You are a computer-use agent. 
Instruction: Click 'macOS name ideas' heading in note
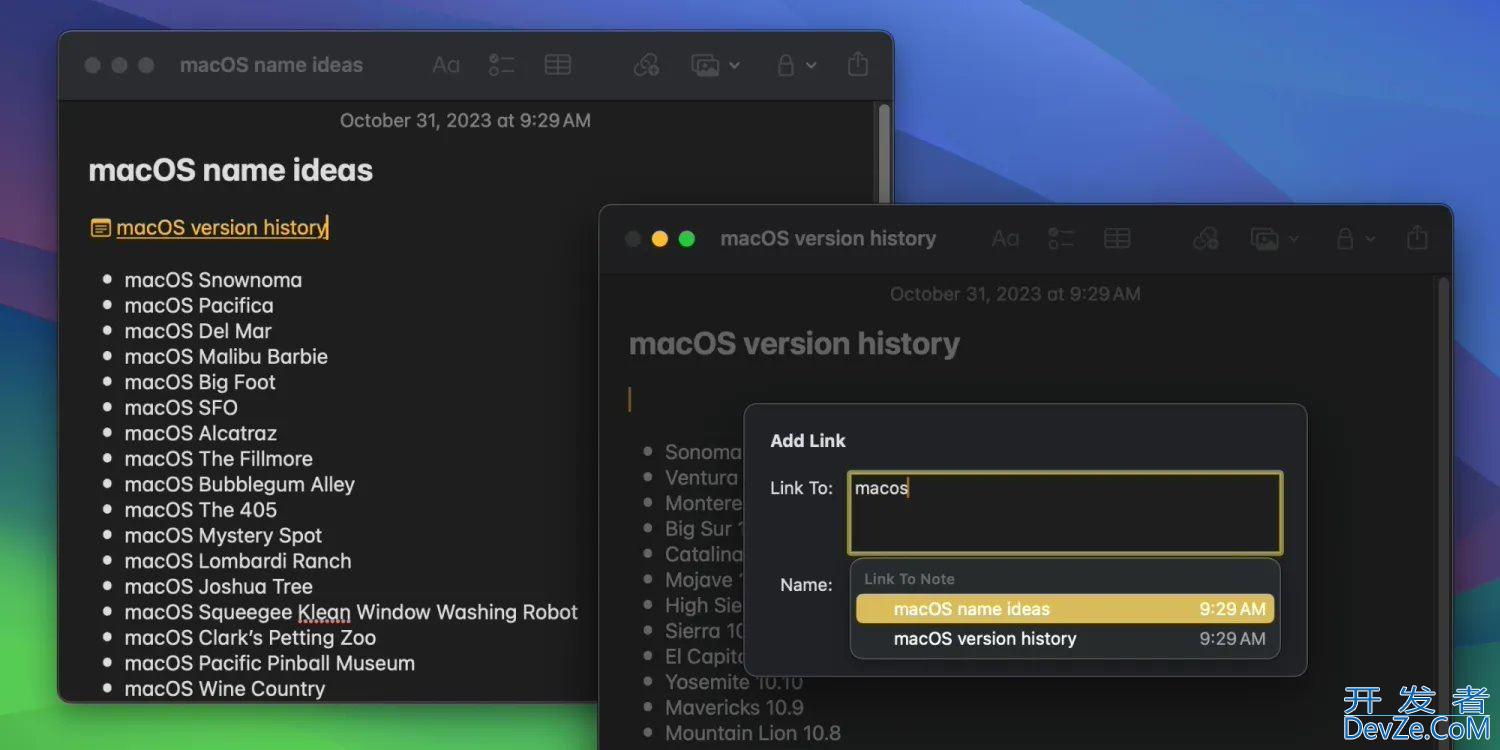point(231,171)
